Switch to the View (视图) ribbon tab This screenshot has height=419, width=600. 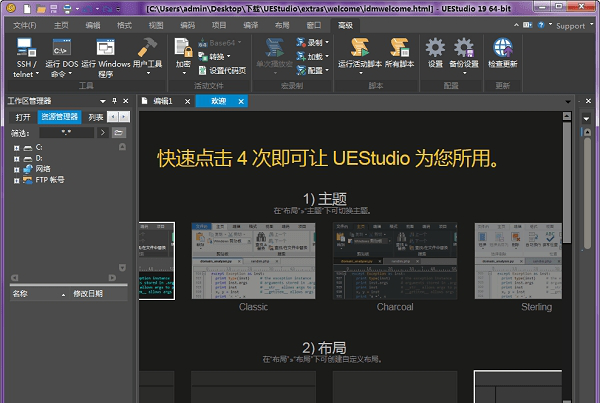tap(156, 26)
